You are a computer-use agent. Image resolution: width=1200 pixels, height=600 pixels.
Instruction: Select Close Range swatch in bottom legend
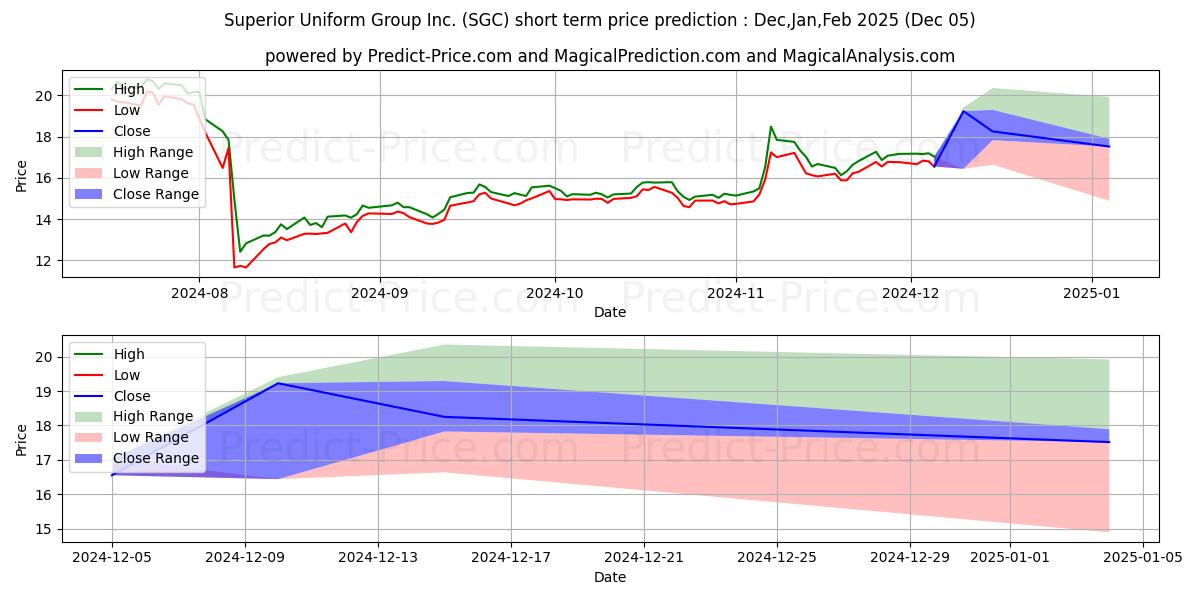click(90, 458)
